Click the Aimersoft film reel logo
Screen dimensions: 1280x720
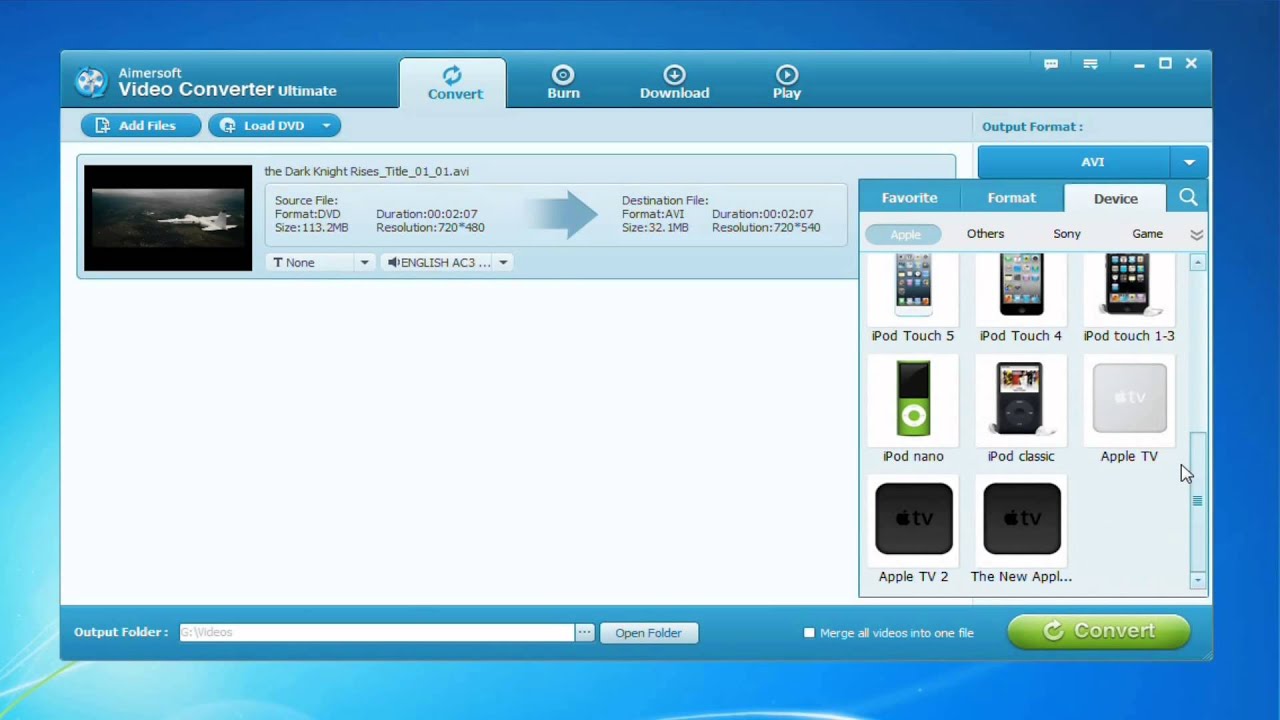pyautogui.click(x=91, y=82)
